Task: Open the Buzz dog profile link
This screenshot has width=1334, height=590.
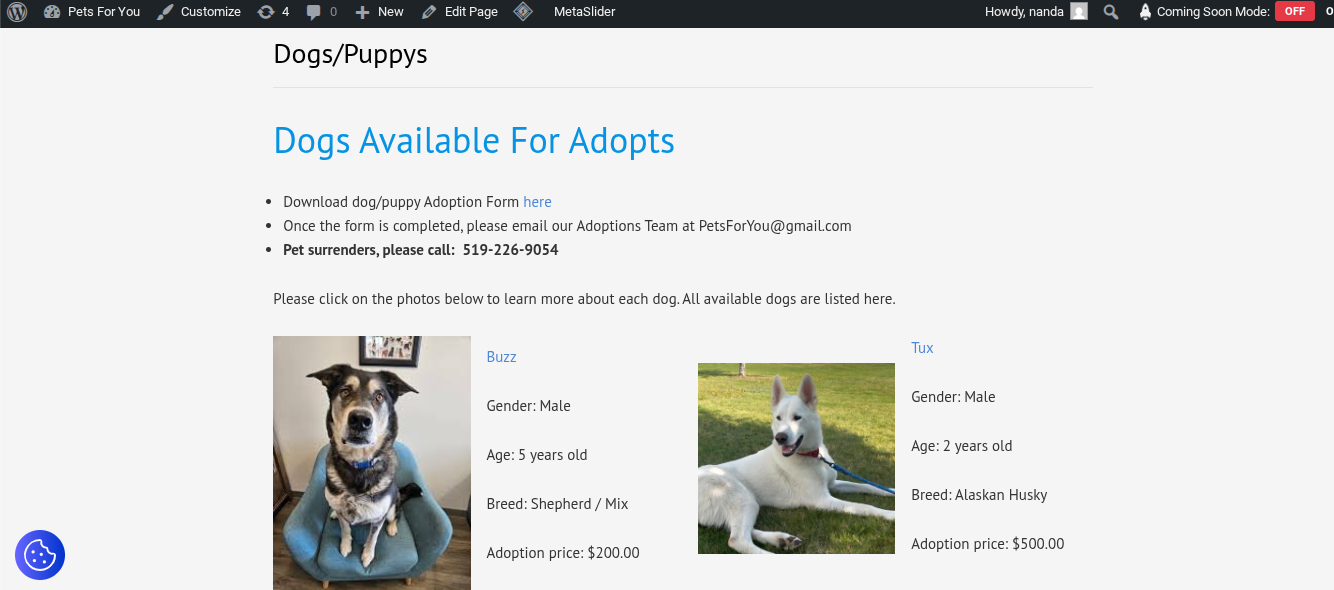Action: click(501, 357)
